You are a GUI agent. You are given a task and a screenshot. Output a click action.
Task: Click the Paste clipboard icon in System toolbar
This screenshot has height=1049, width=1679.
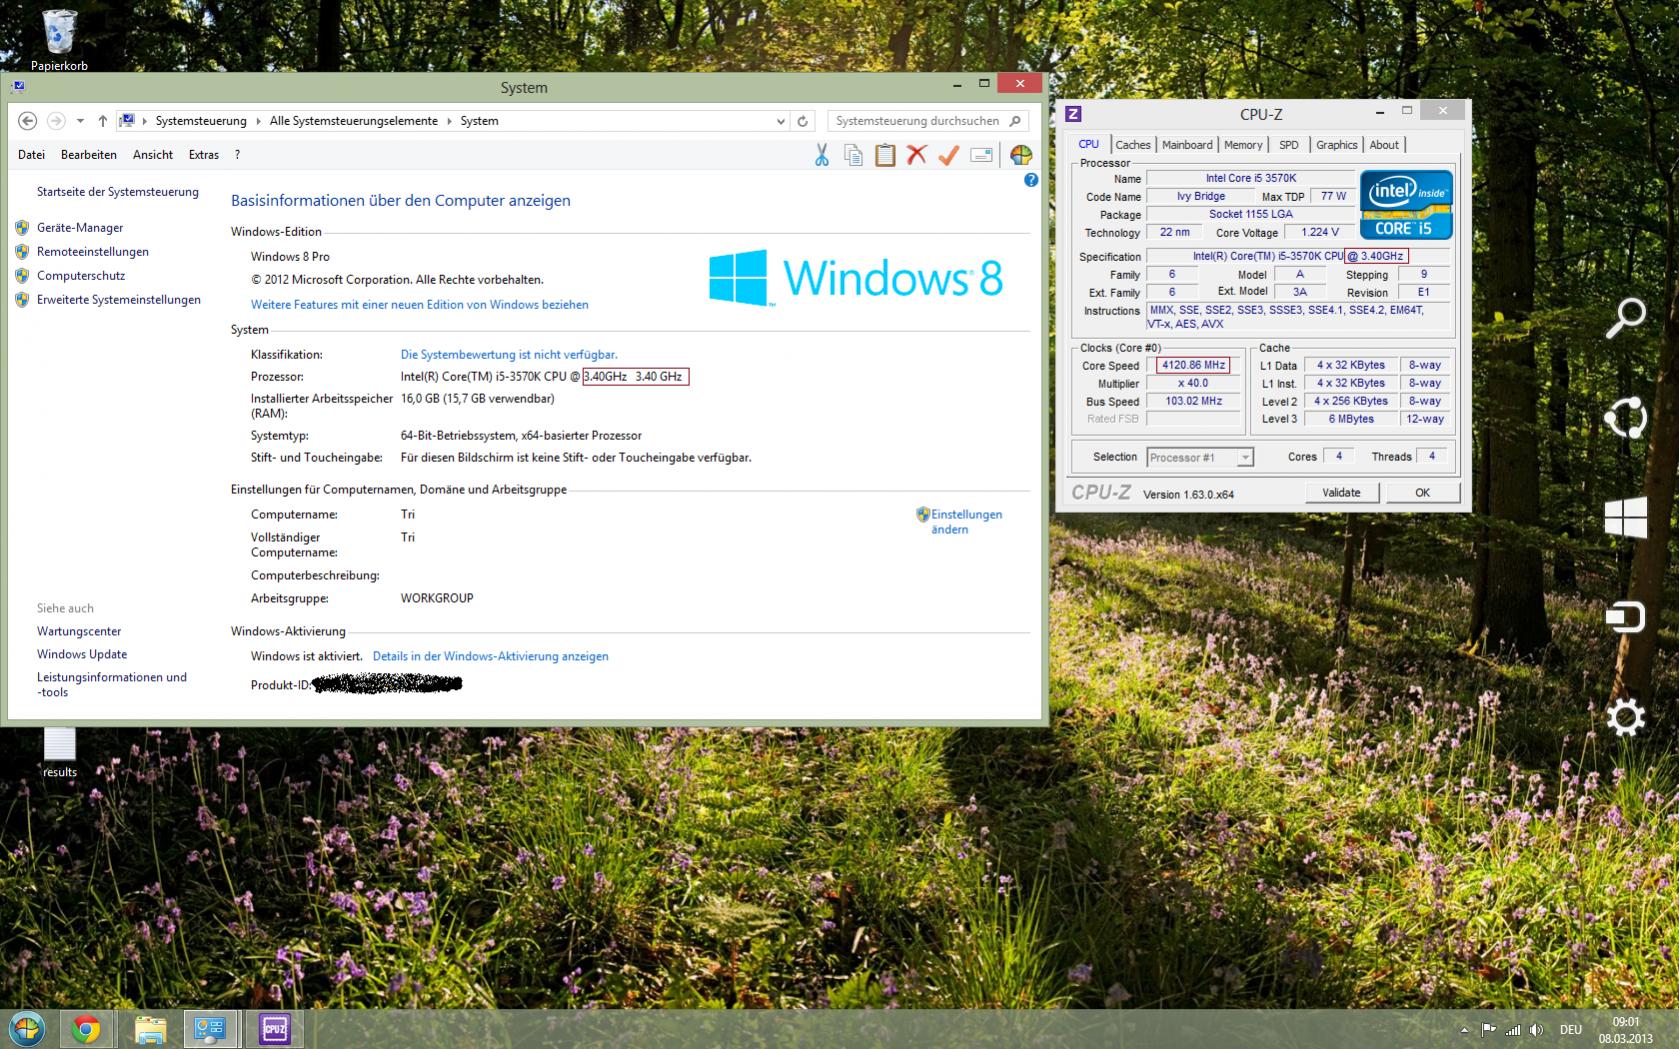click(x=885, y=155)
